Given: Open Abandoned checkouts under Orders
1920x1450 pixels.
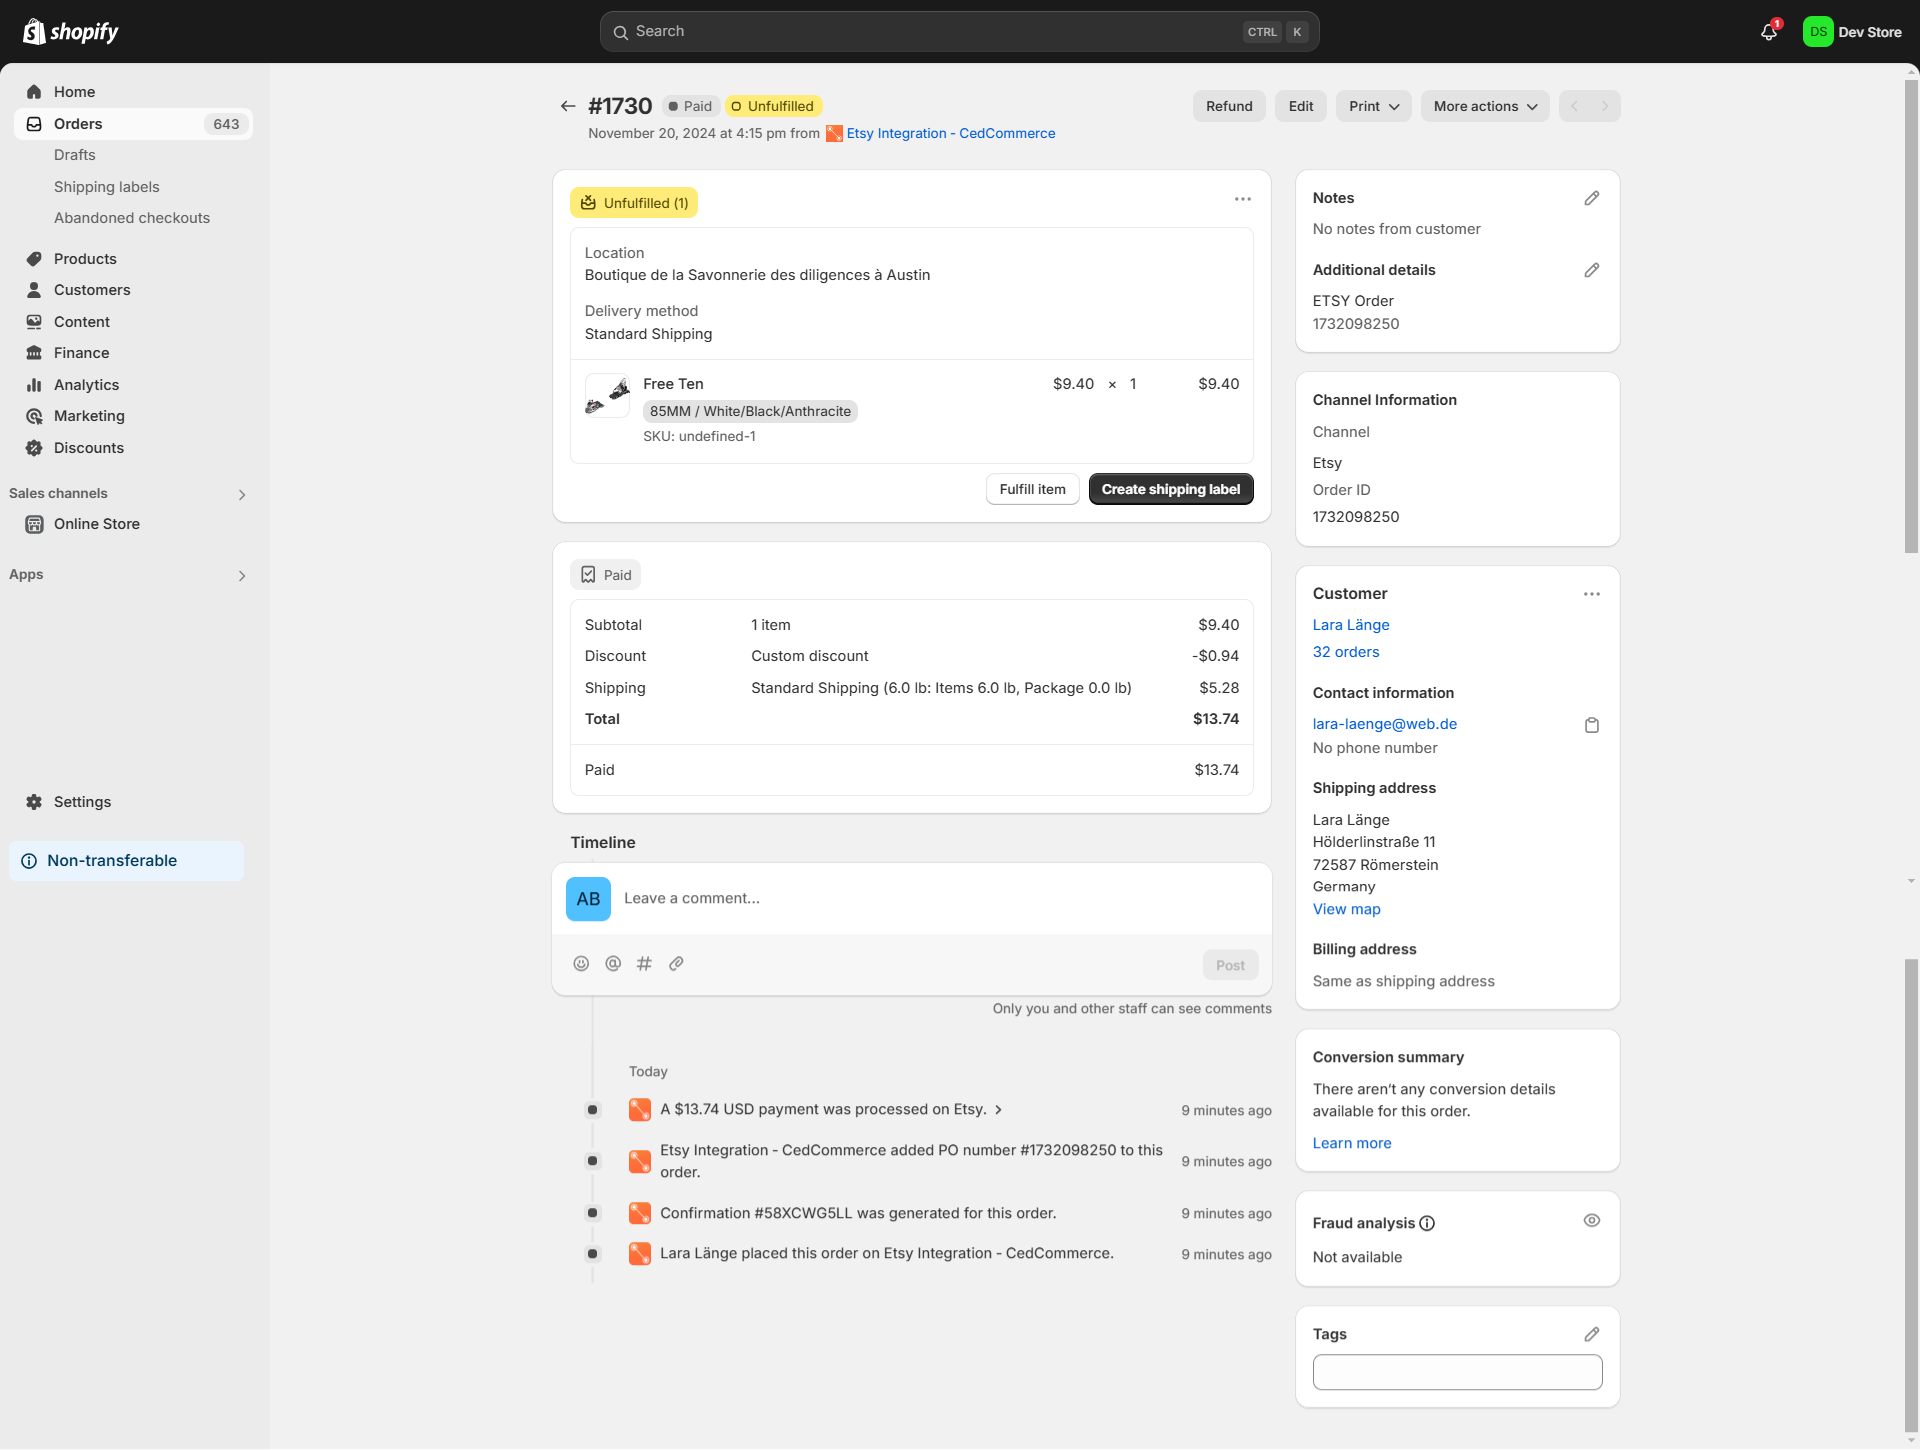Looking at the screenshot, I should coord(132,218).
